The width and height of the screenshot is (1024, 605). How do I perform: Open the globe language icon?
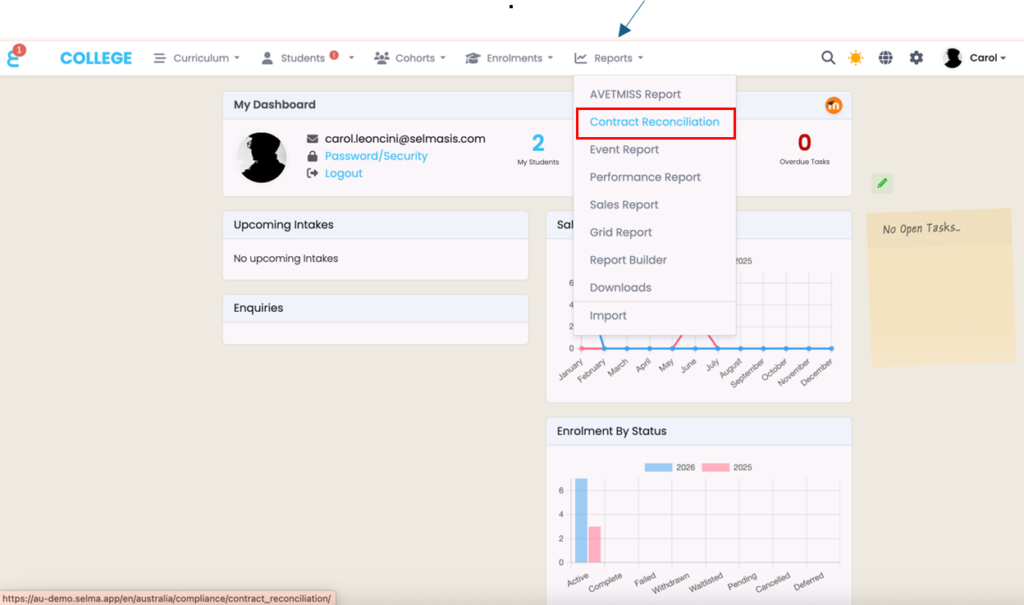tap(885, 58)
